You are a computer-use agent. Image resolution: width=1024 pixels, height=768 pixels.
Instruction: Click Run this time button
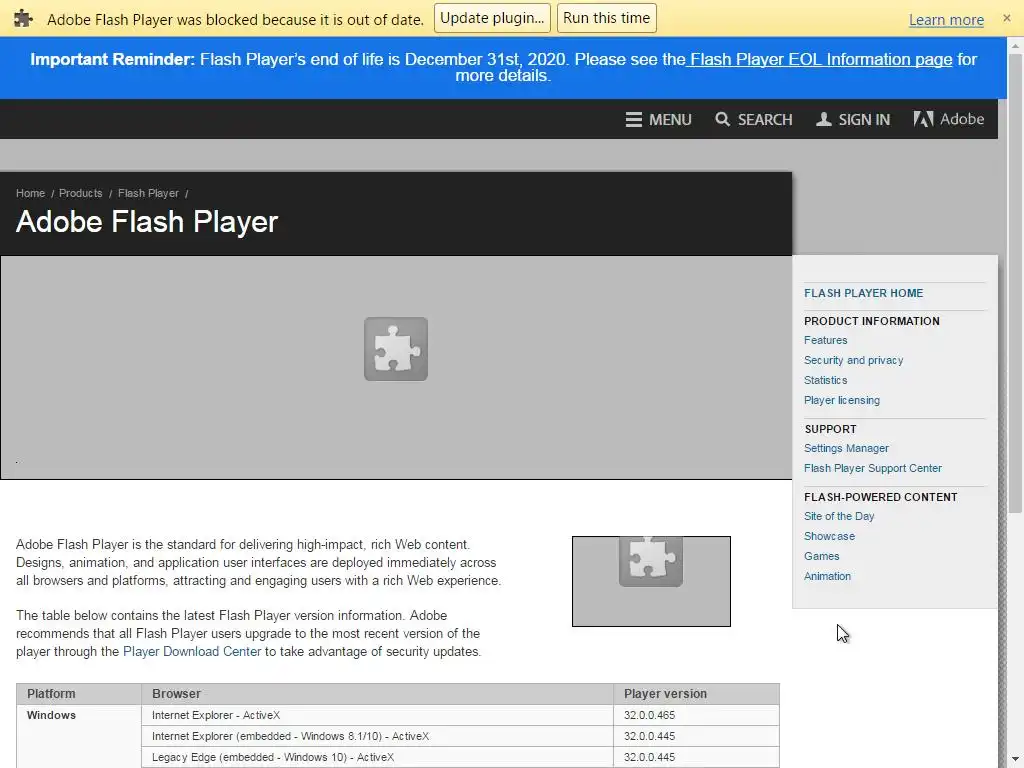coord(606,18)
